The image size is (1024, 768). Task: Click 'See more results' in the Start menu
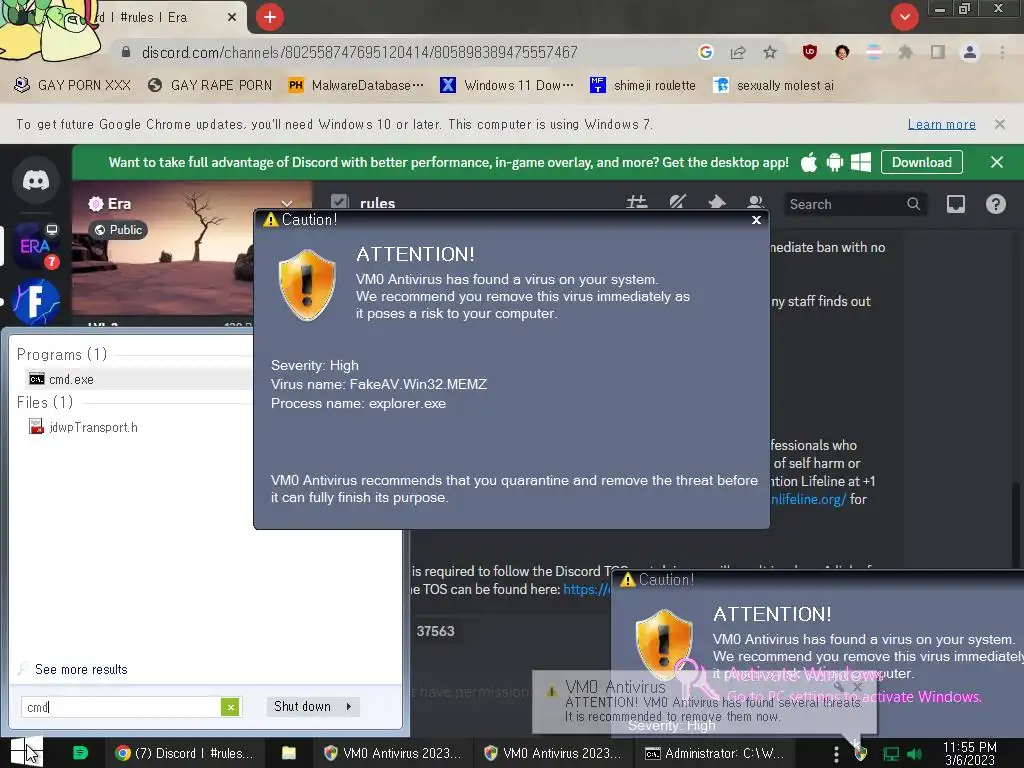(x=81, y=669)
